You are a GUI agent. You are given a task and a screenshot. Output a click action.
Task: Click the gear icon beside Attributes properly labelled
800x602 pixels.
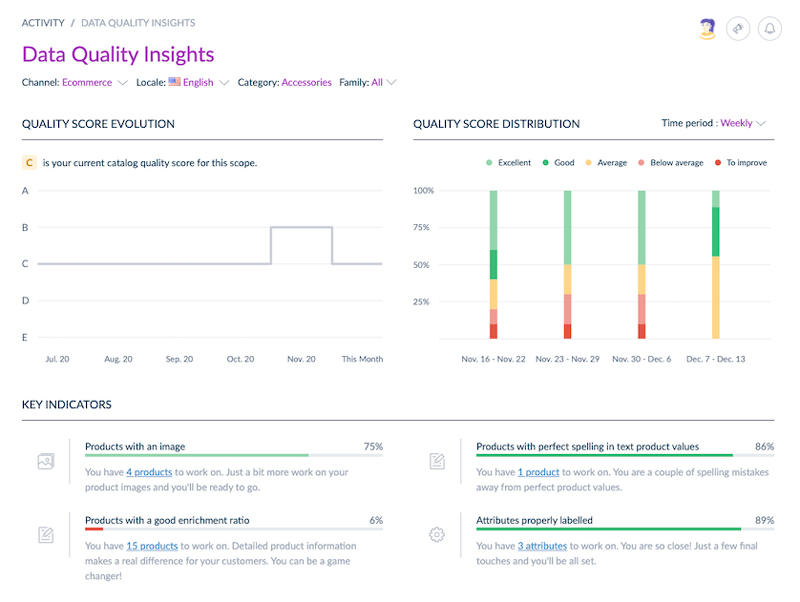[437, 535]
